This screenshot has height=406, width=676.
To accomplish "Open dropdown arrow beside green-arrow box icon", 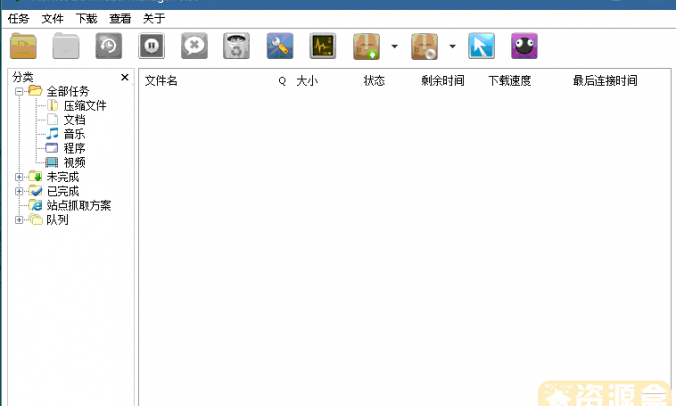I will (394, 46).
